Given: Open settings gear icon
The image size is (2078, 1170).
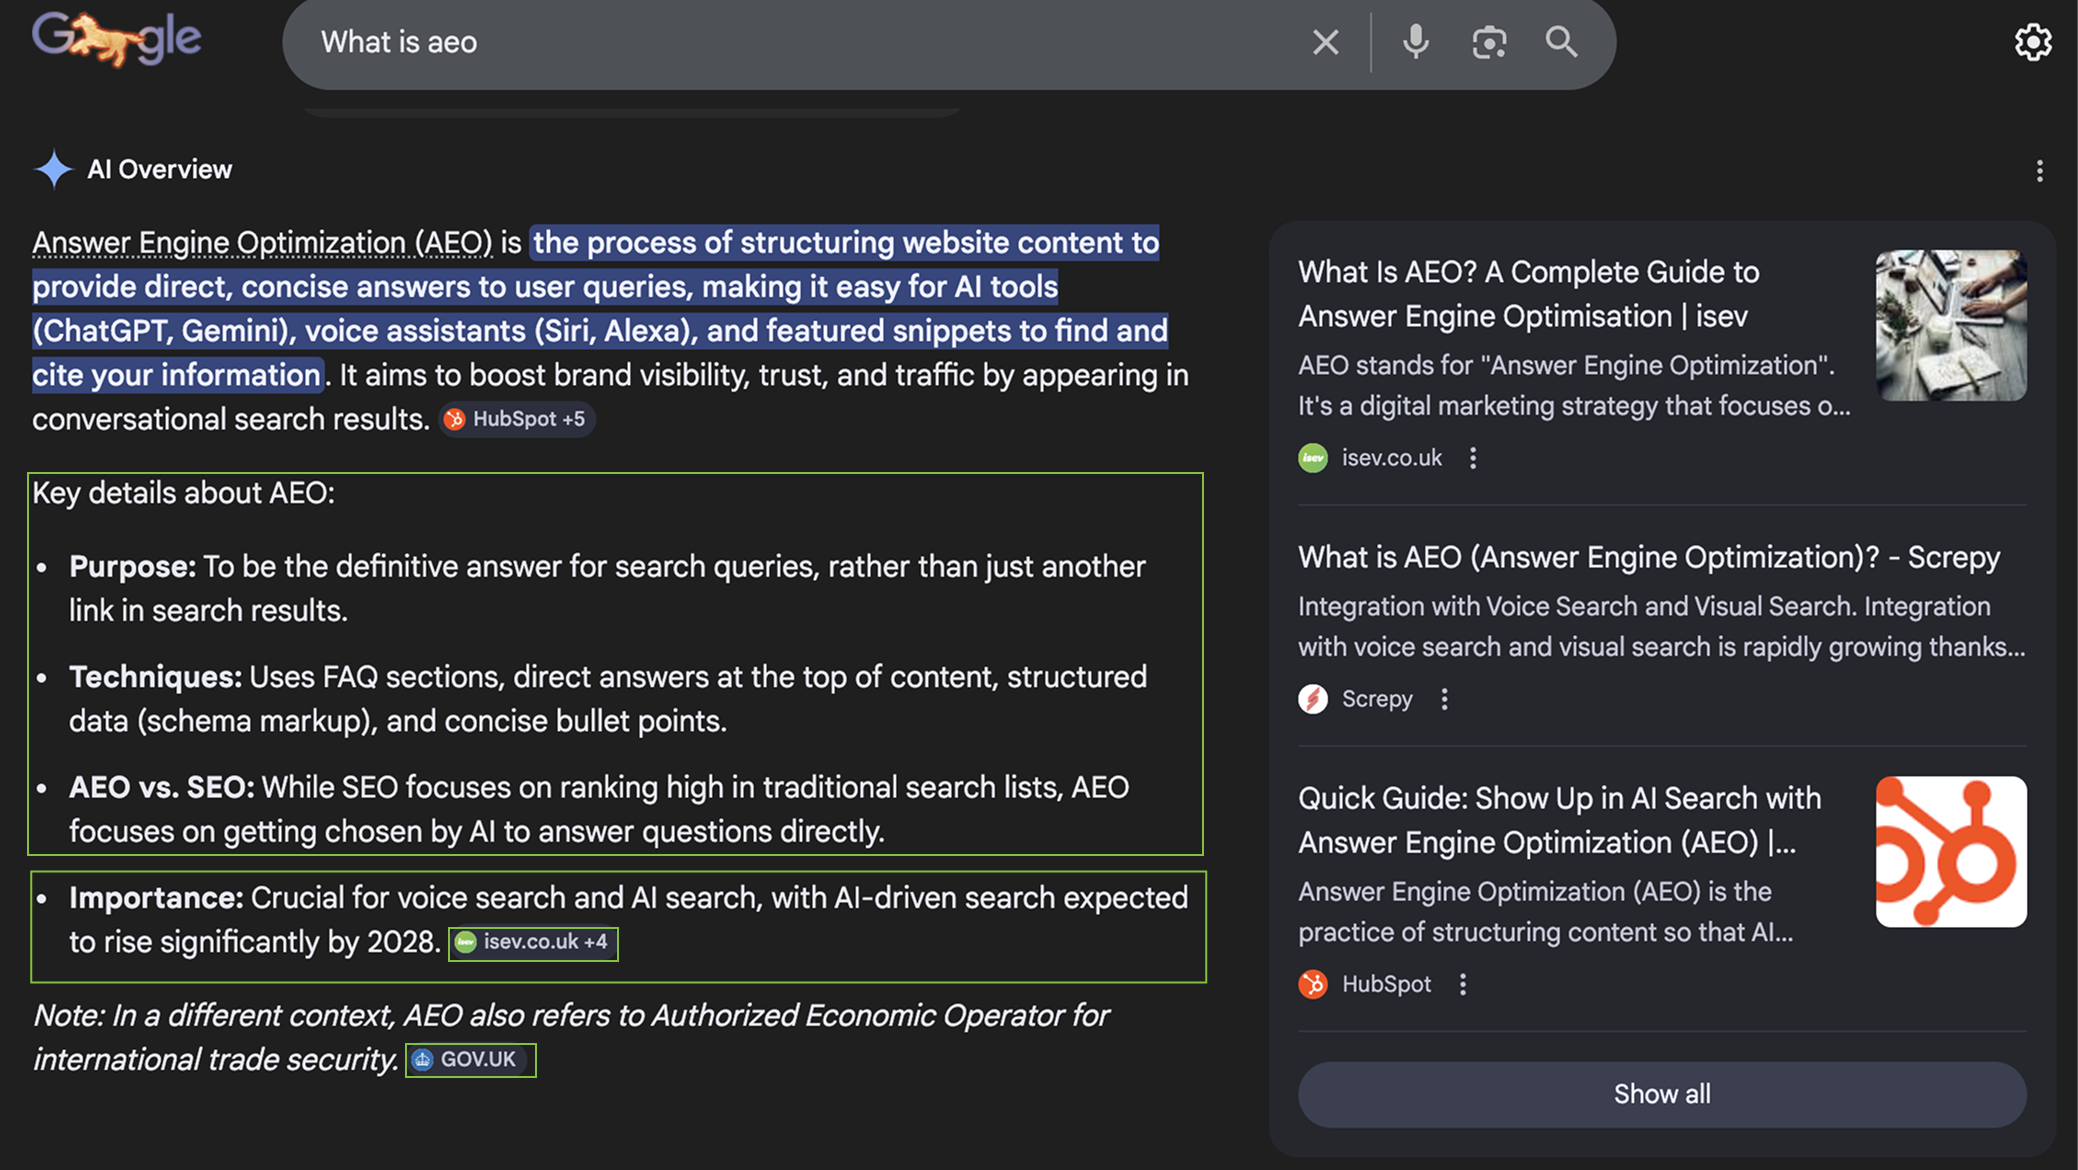Looking at the screenshot, I should click(2032, 42).
